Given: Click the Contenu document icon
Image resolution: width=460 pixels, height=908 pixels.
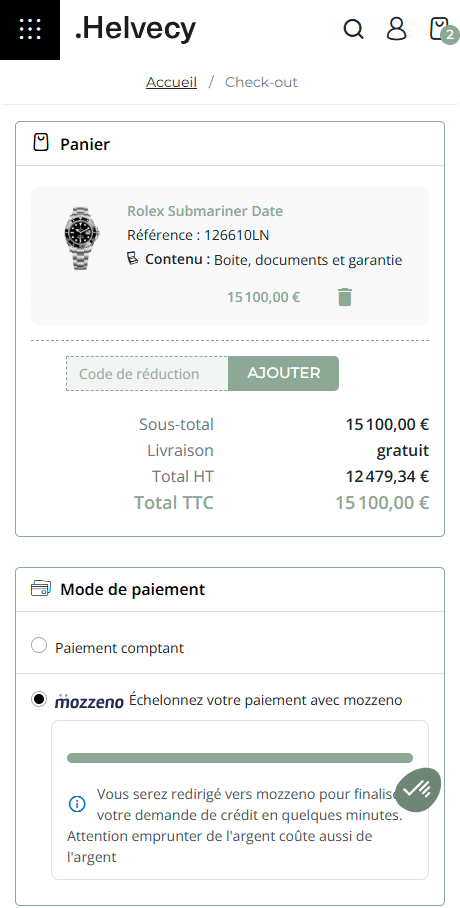Looking at the screenshot, I should pyautogui.click(x=133, y=259).
